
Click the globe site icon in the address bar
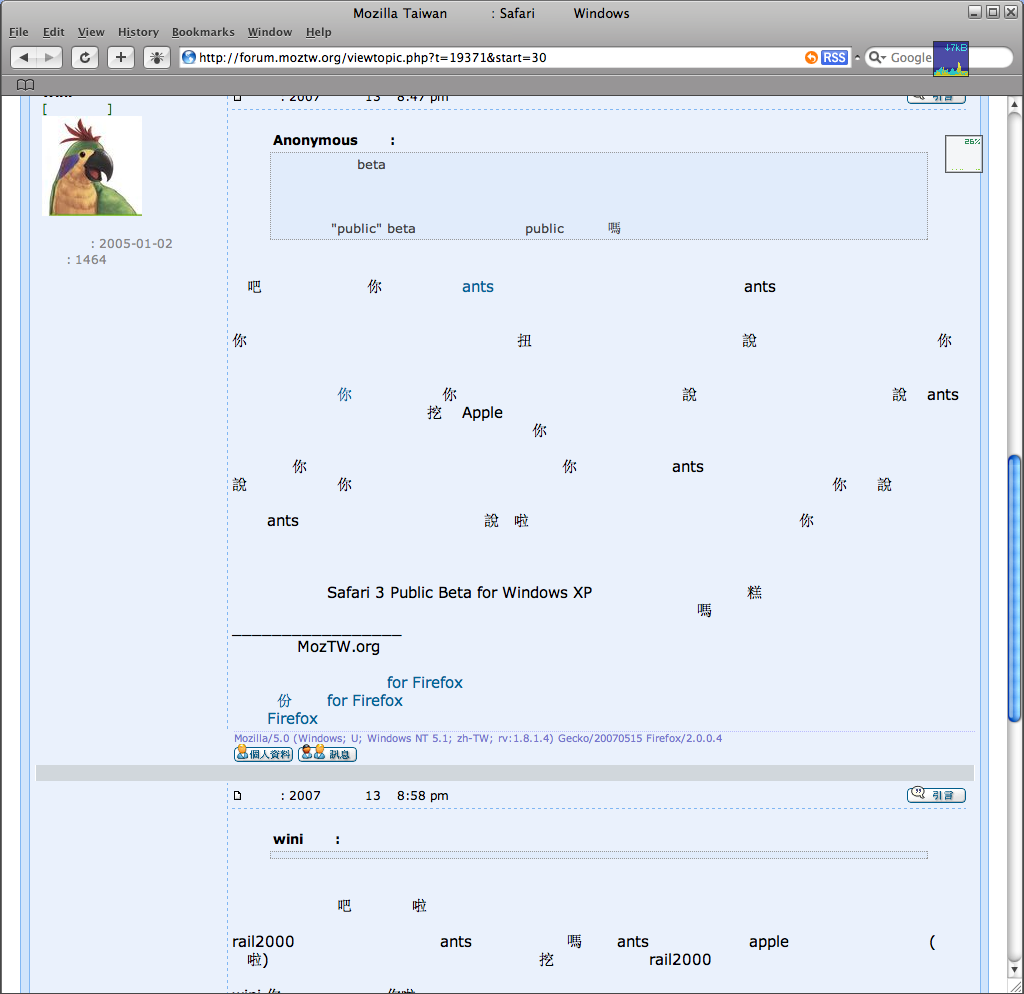(189, 57)
